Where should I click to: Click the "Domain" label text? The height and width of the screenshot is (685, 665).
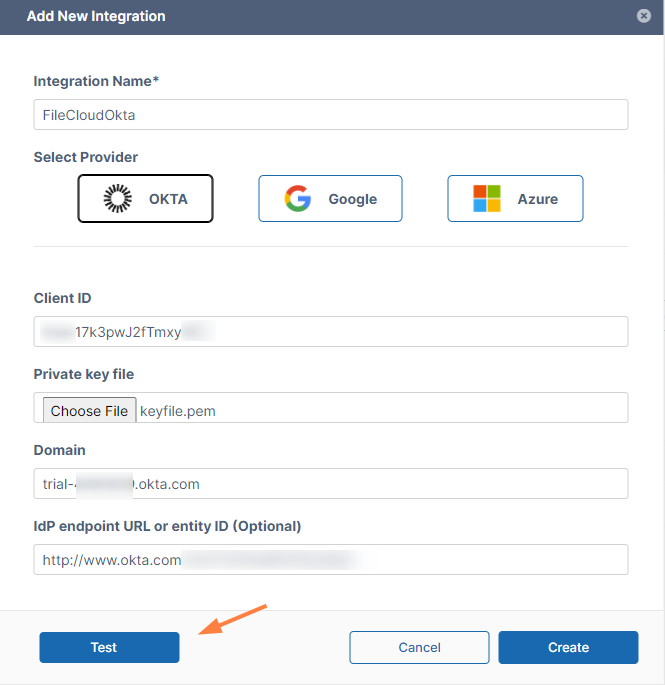click(x=59, y=450)
